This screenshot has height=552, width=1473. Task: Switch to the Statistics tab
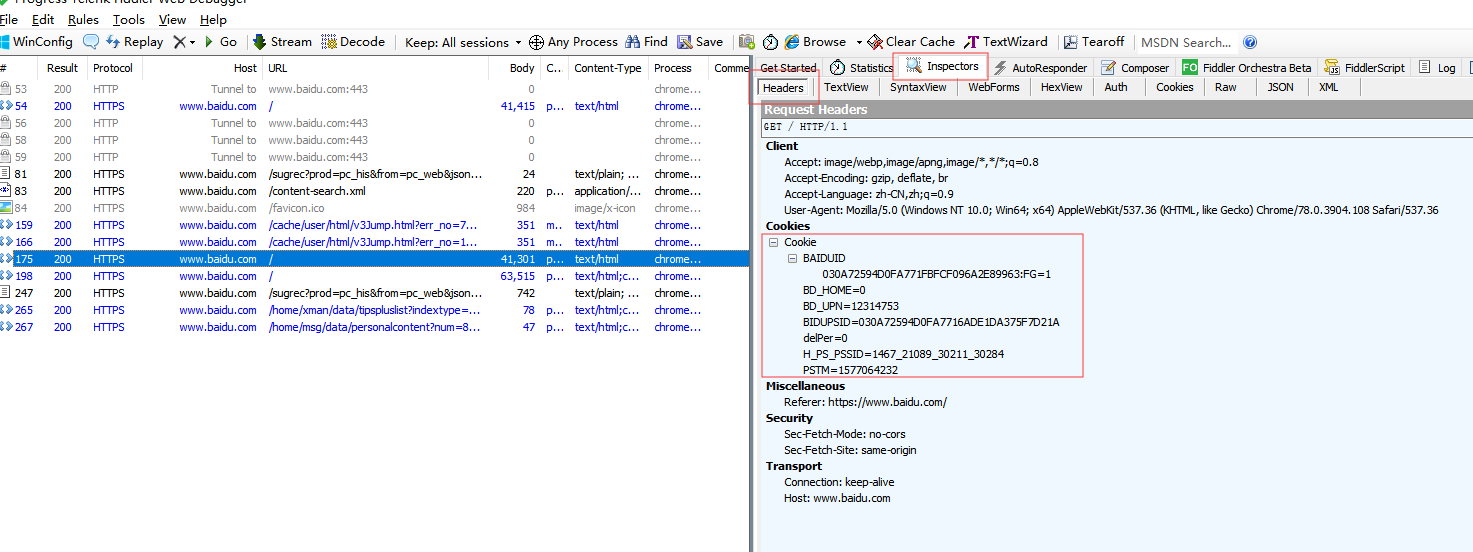pos(862,68)
